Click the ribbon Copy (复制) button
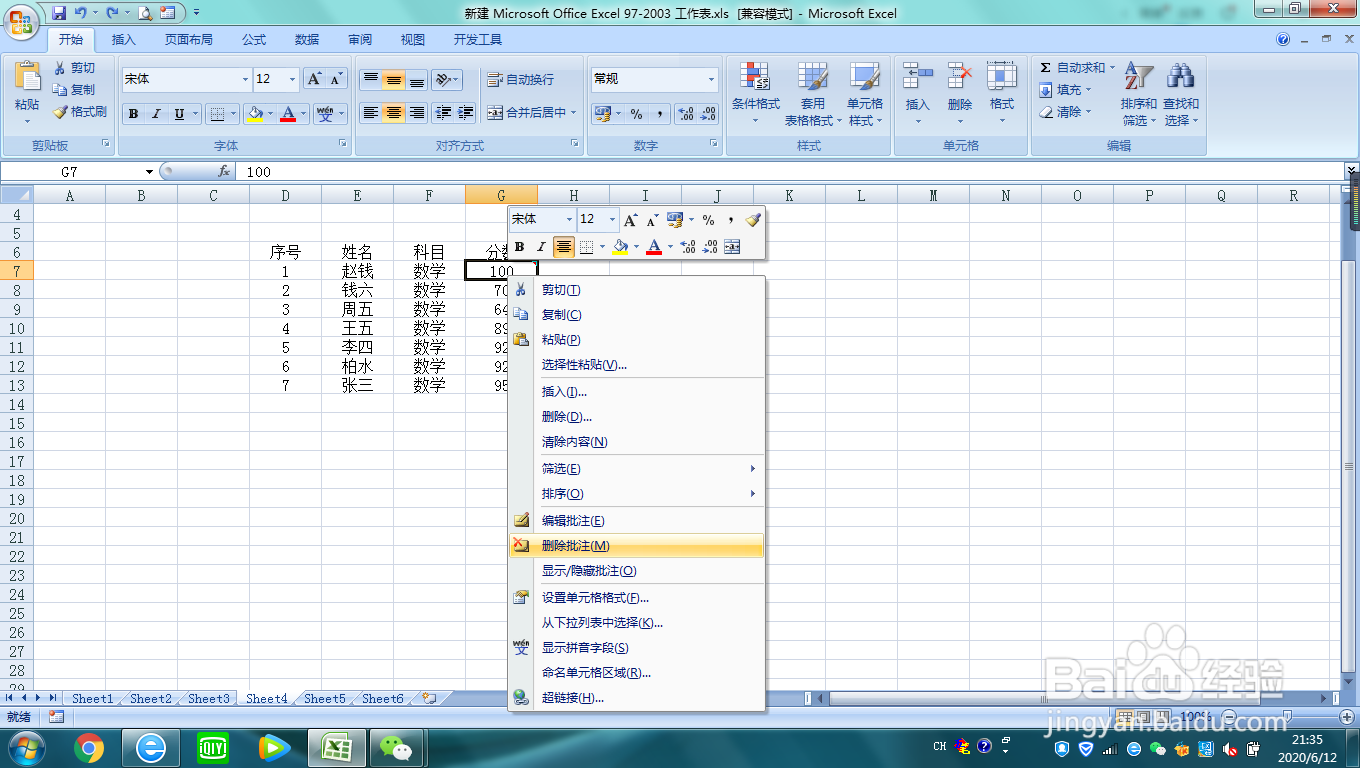Viewport: 1360px width, 768px height. point(75,90)
